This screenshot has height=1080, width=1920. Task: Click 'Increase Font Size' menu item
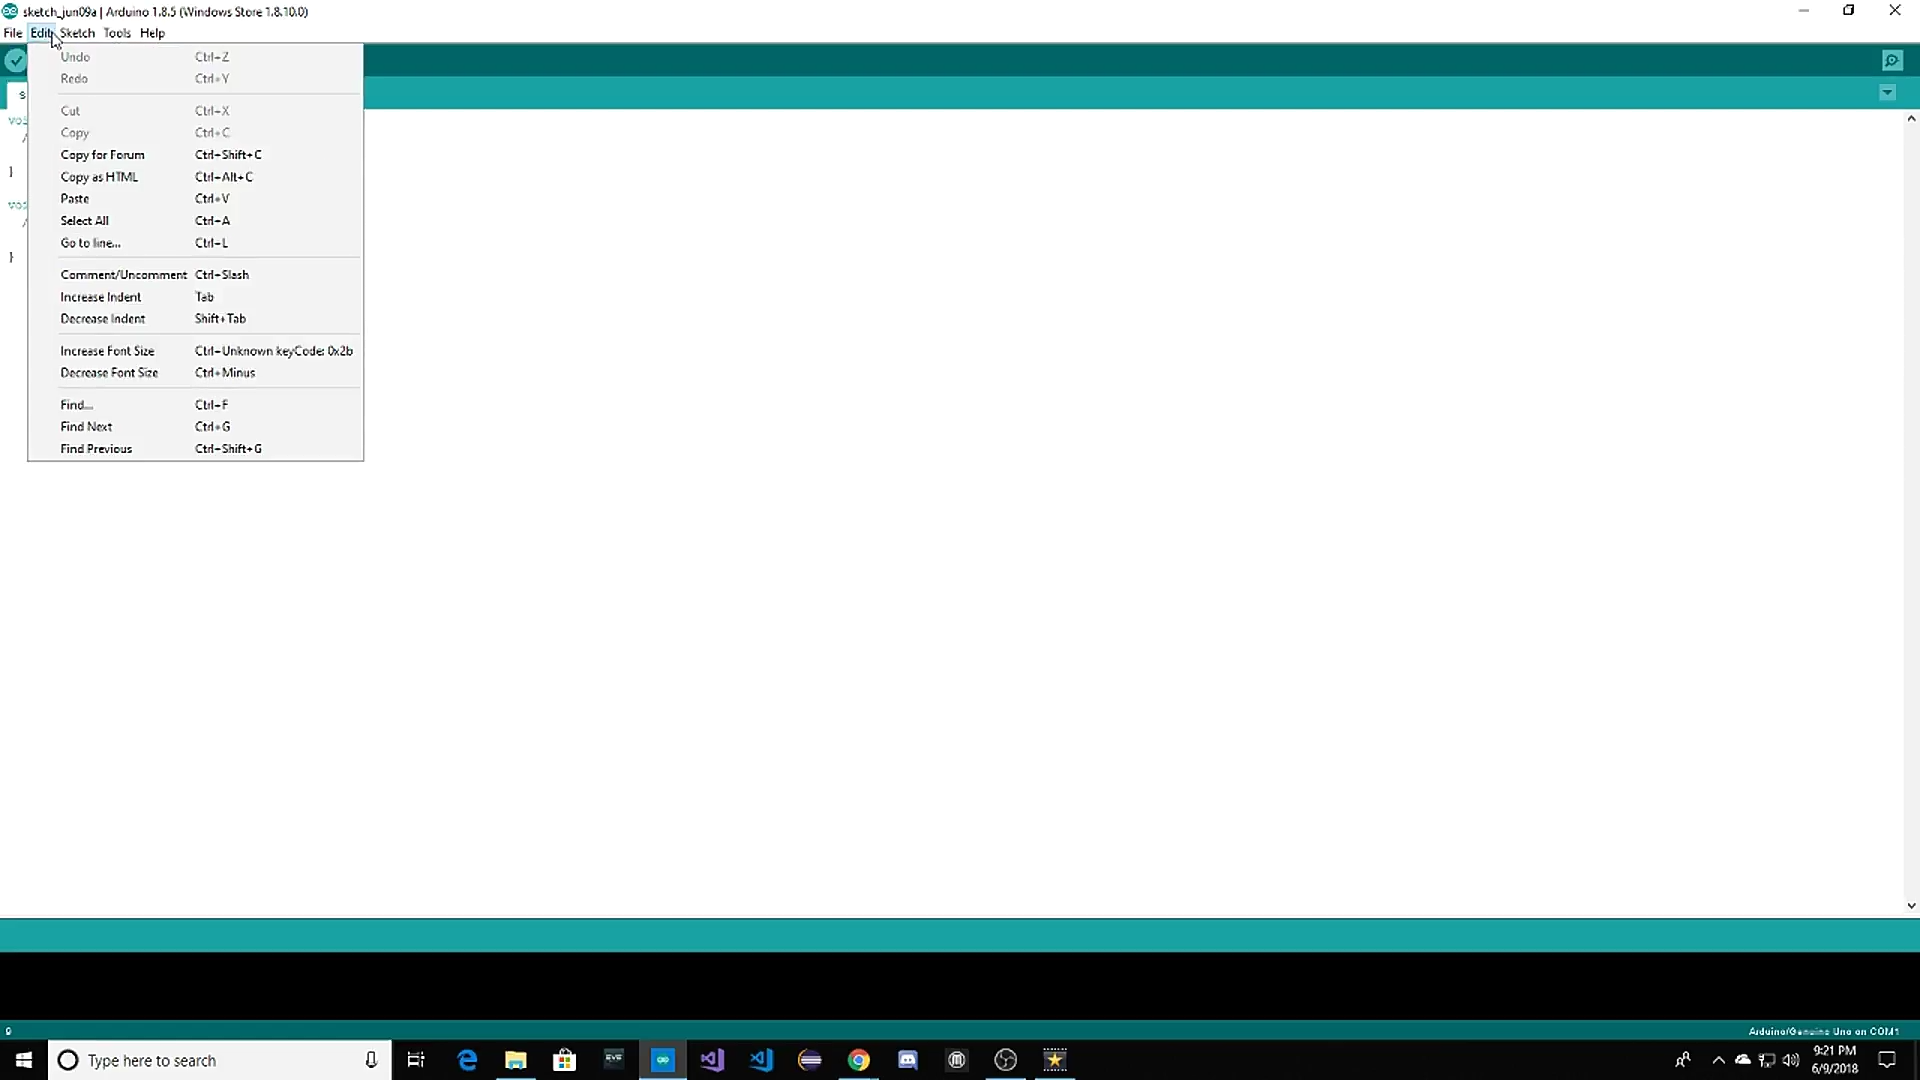point(107,351)
